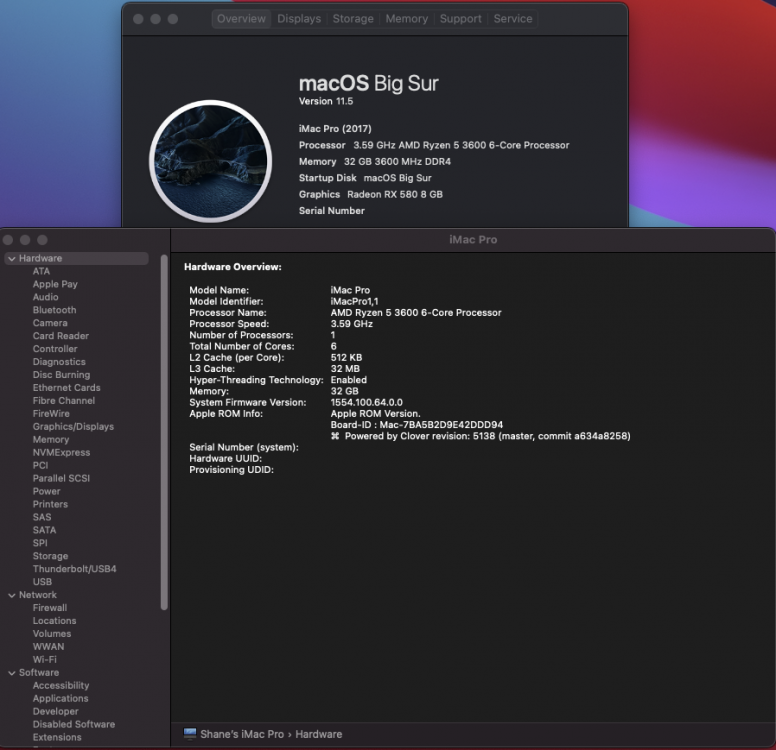Open Parallel SCSI entry

(x=61, y=478)
